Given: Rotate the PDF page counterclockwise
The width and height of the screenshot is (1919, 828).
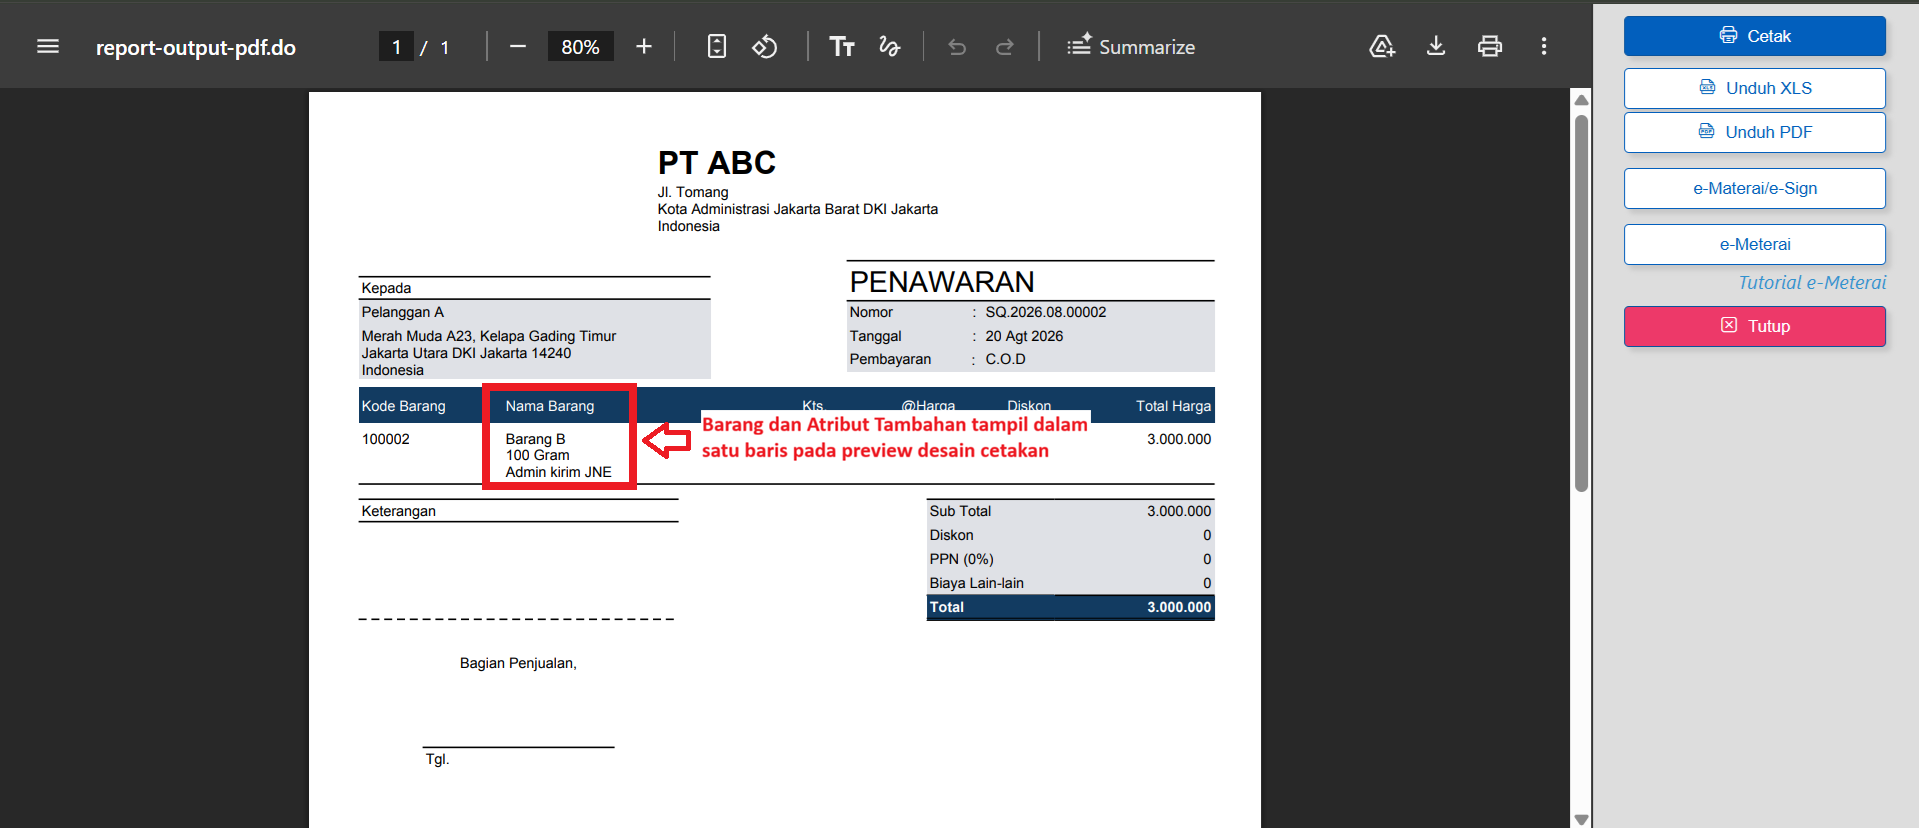Looking at the screenshot, I should pyautogui.click(x=765, y=47).
